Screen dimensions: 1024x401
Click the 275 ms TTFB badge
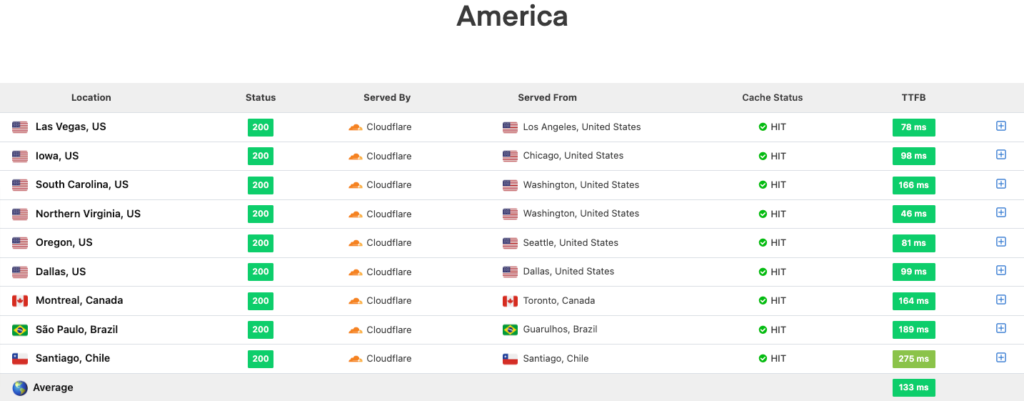[914, 359]
